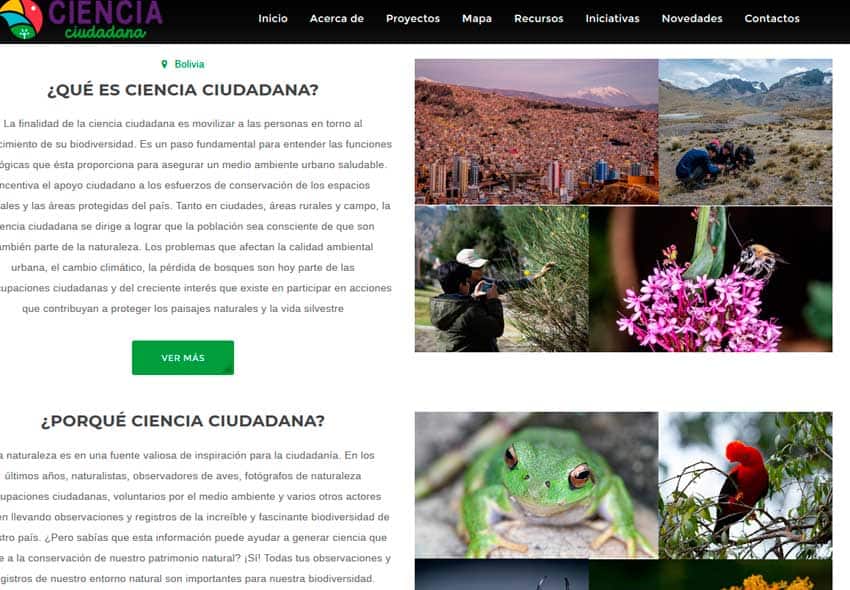The width and height of the screenshot is (850, 590).
Task: Open the Iniciativas section
Action: tap(612, 18)
